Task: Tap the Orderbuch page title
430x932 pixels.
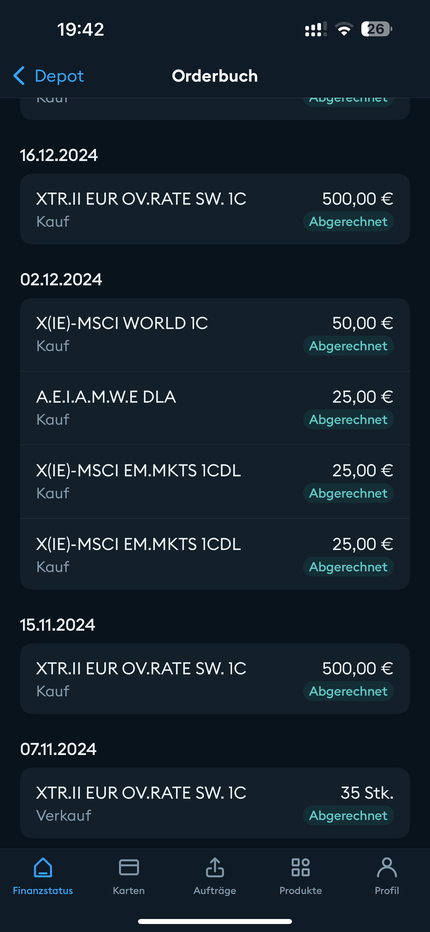Action: pyautogui.click(x=215, y=76)
